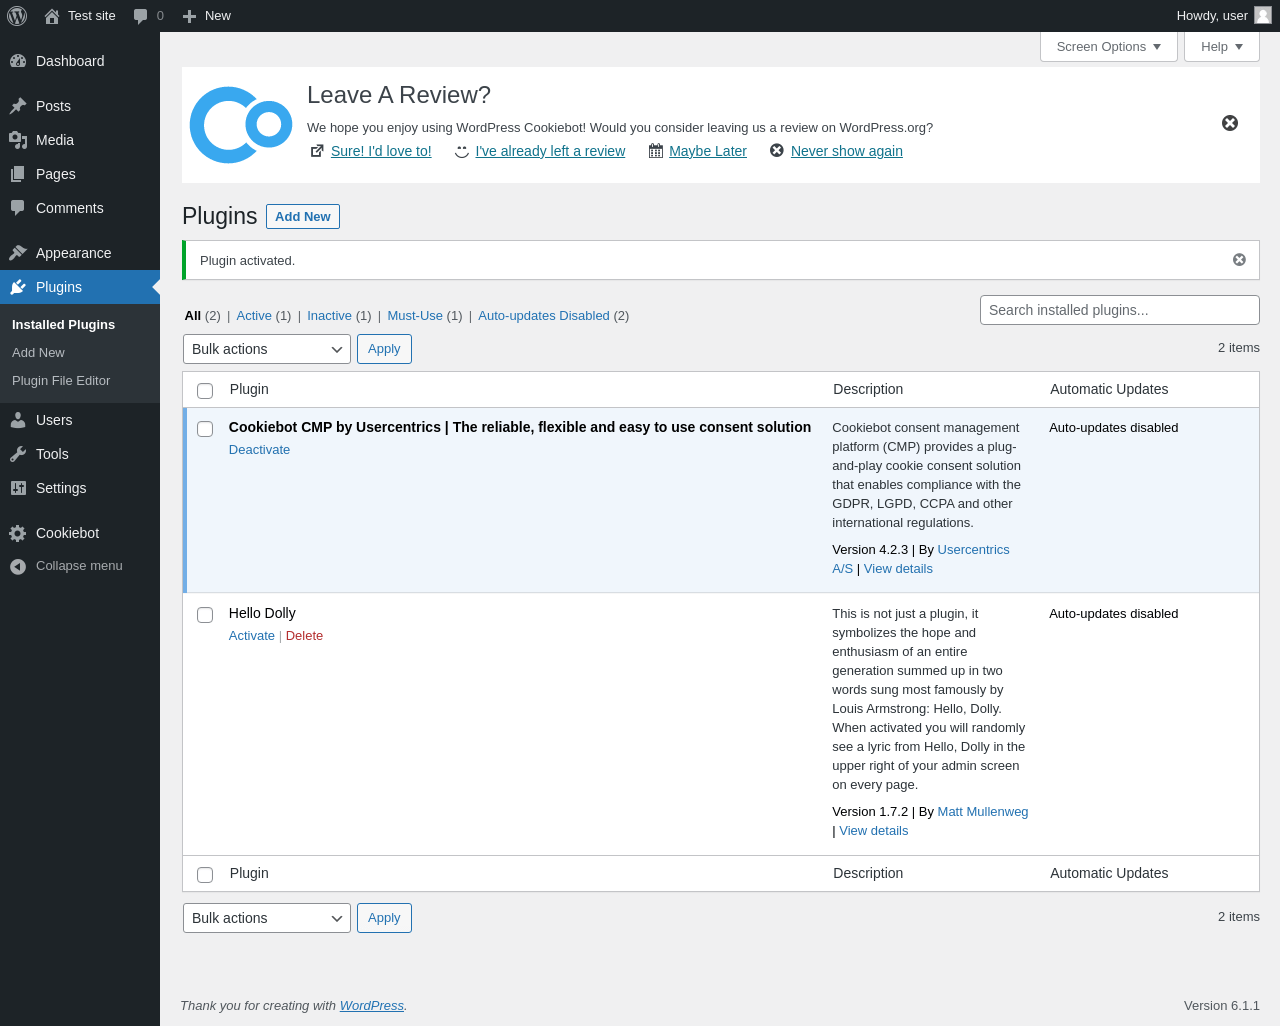Check the select-all checkbox in table header

(205, 391)
